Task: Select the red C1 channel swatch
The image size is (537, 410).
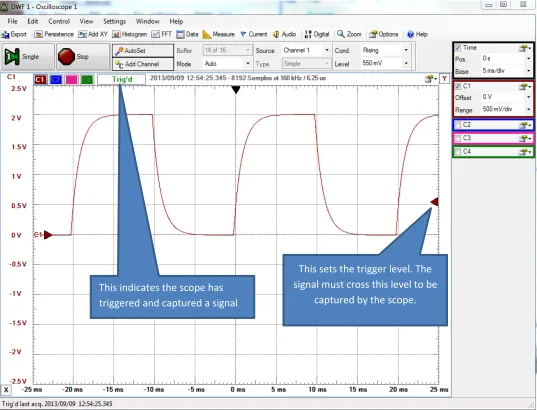Action: pyautogui.click(x=40, y=80)
